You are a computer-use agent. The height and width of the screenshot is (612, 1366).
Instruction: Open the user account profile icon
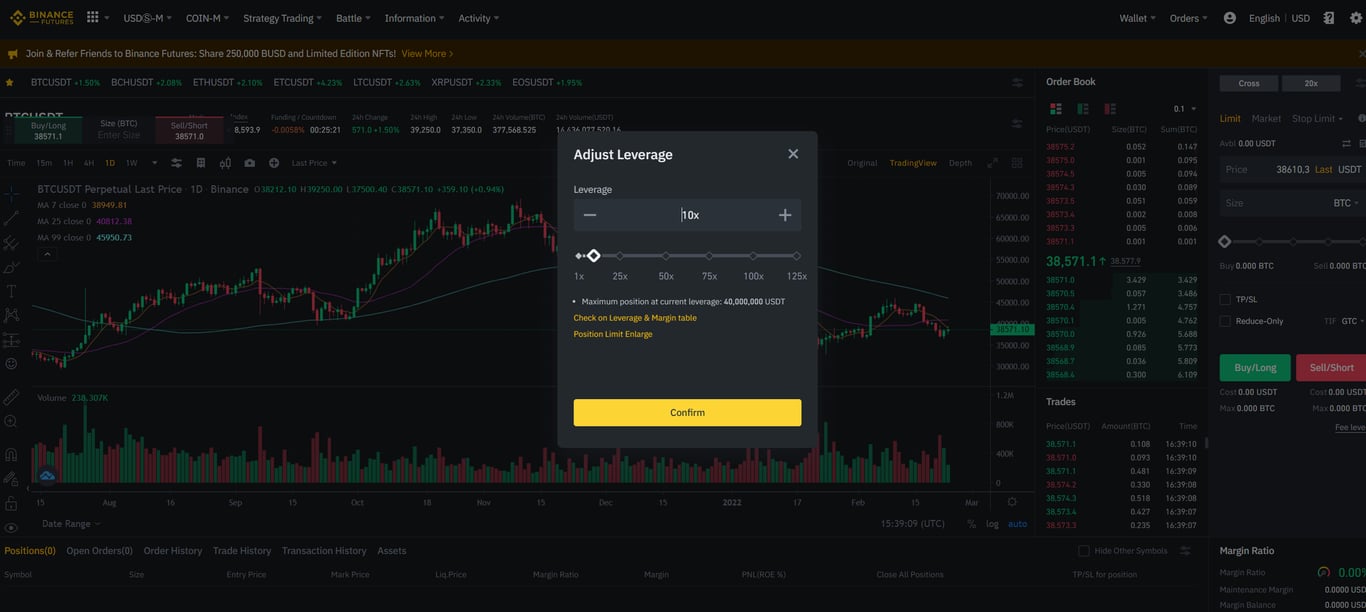1229,18
